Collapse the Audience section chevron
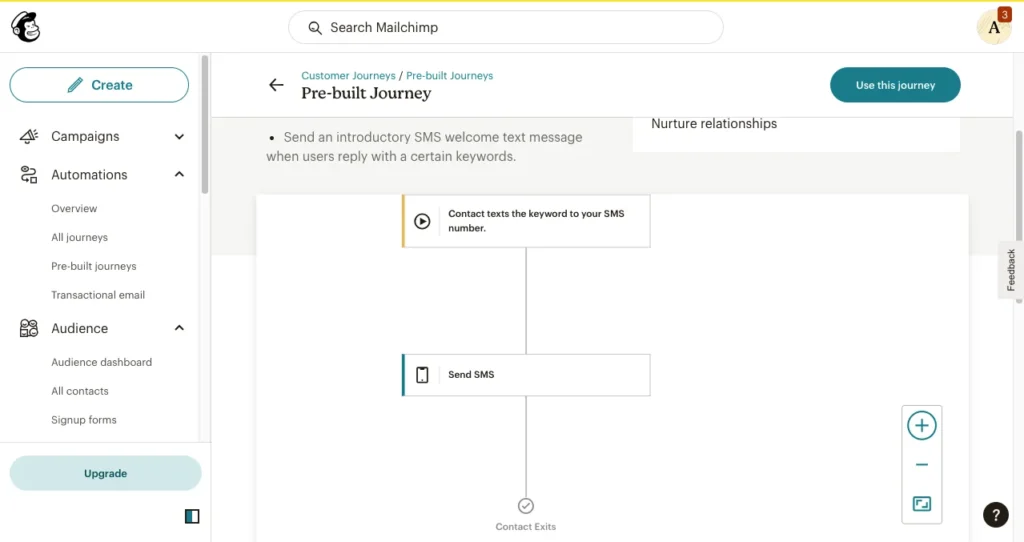The width and height of the screenshot is (1024, 542). [179, 328]
